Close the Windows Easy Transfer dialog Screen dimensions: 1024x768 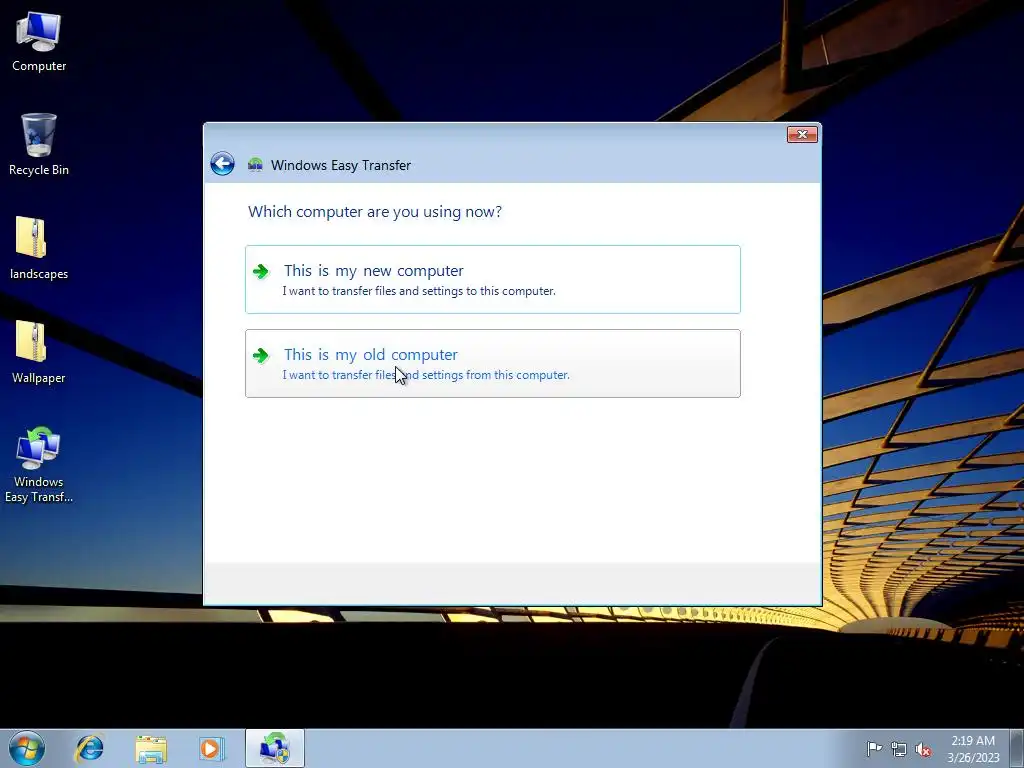click(802, 135)
